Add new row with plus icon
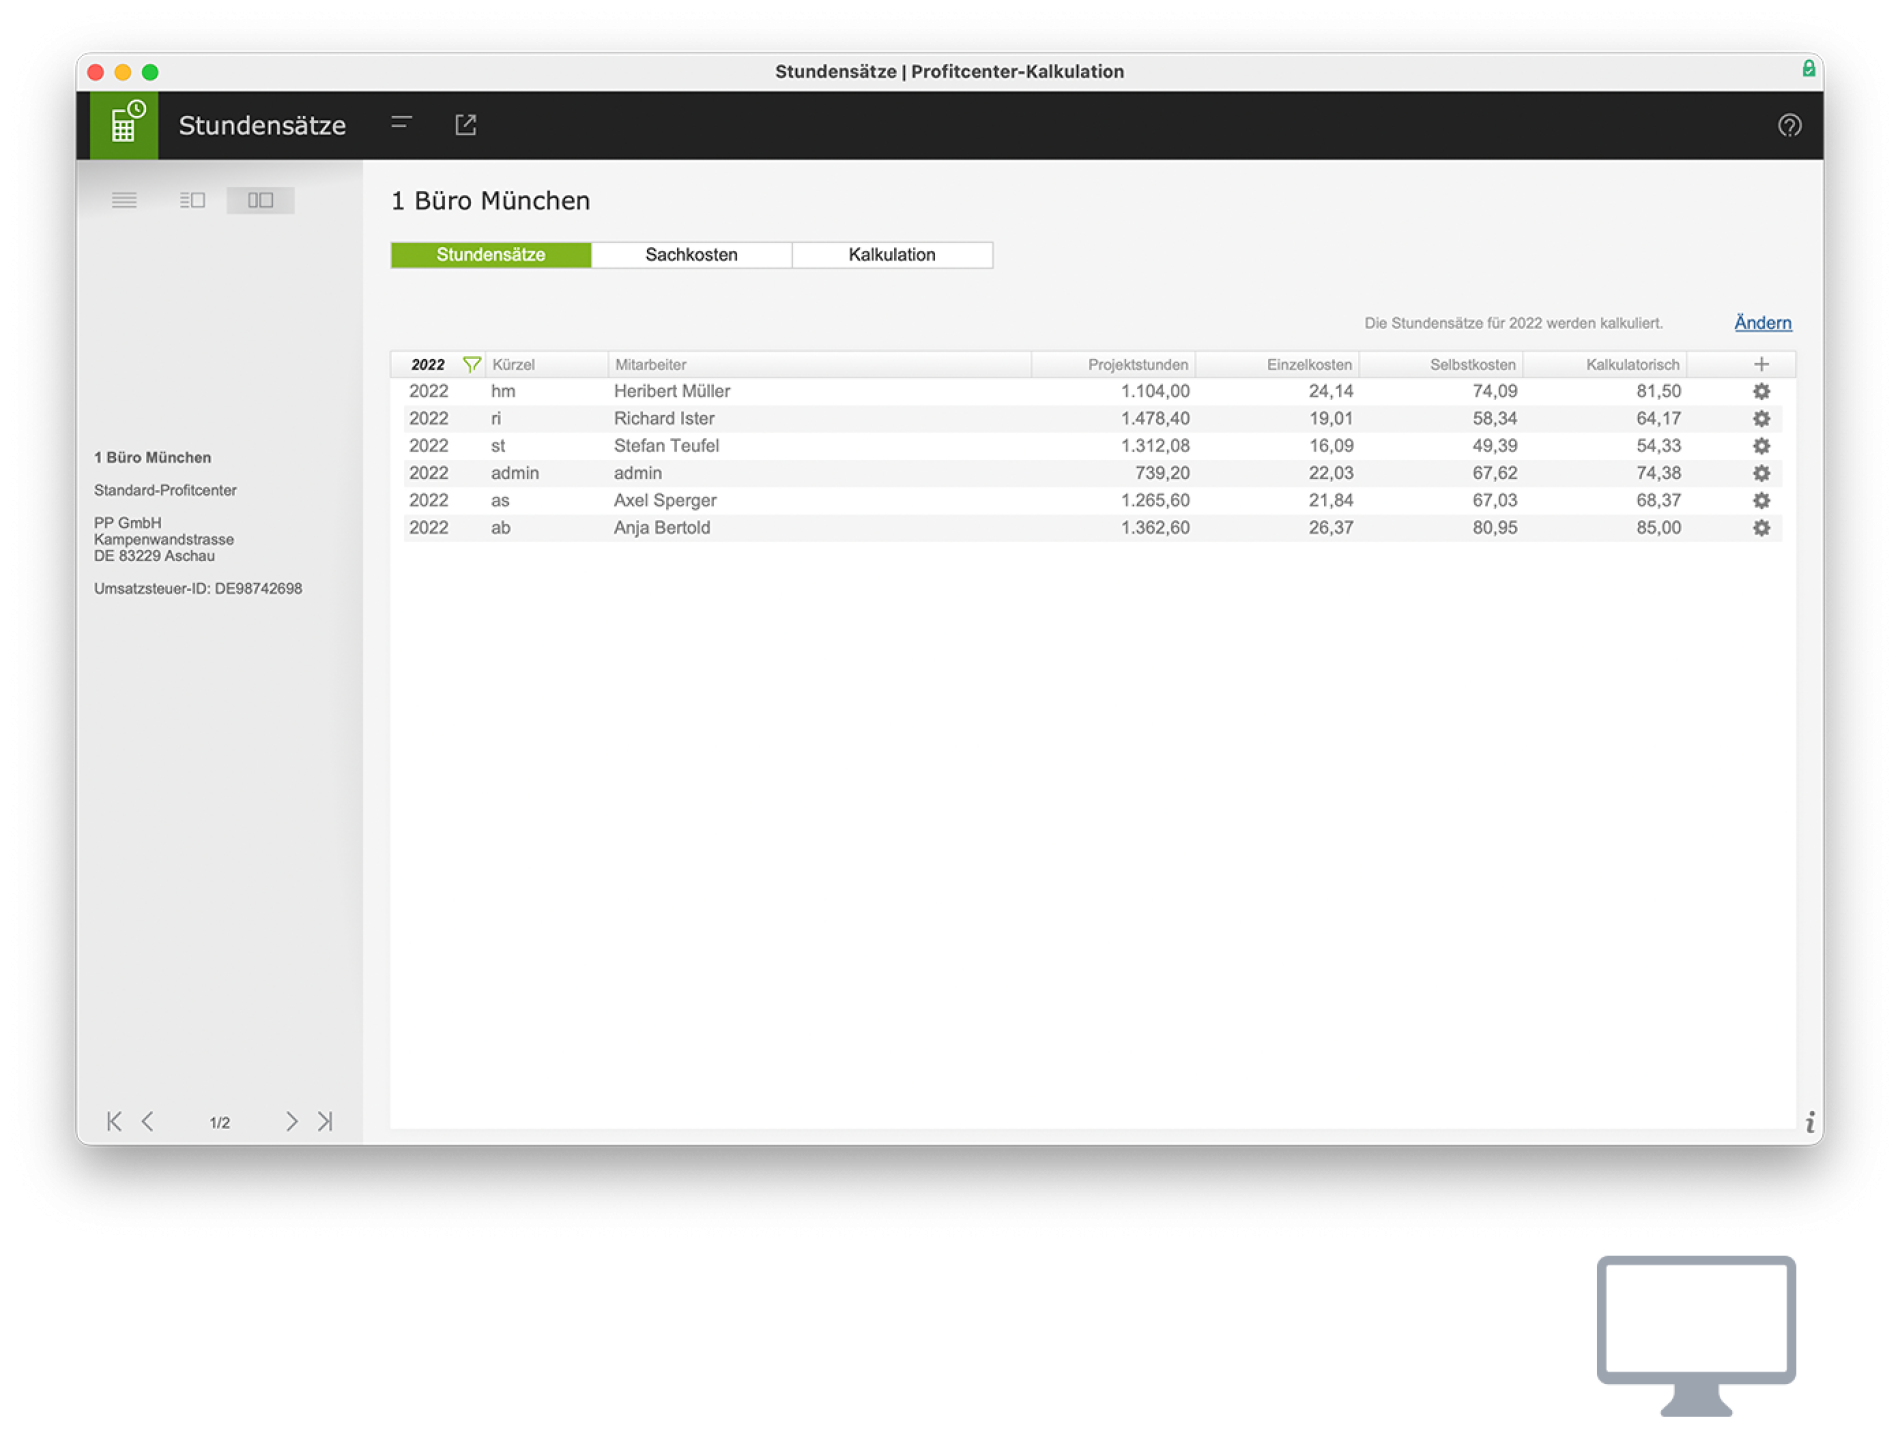 (1761, 364)
